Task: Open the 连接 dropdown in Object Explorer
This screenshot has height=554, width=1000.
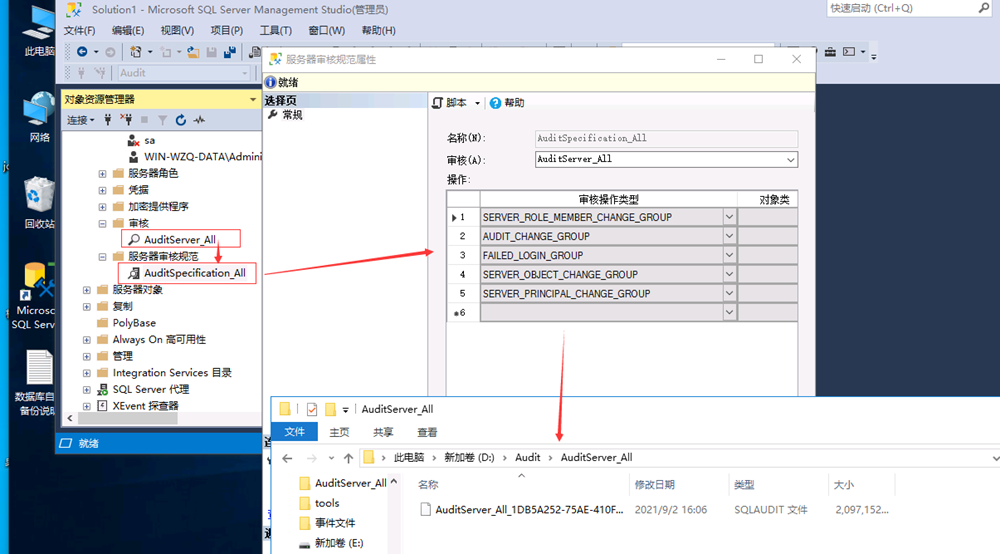Action: pos(80,120)
